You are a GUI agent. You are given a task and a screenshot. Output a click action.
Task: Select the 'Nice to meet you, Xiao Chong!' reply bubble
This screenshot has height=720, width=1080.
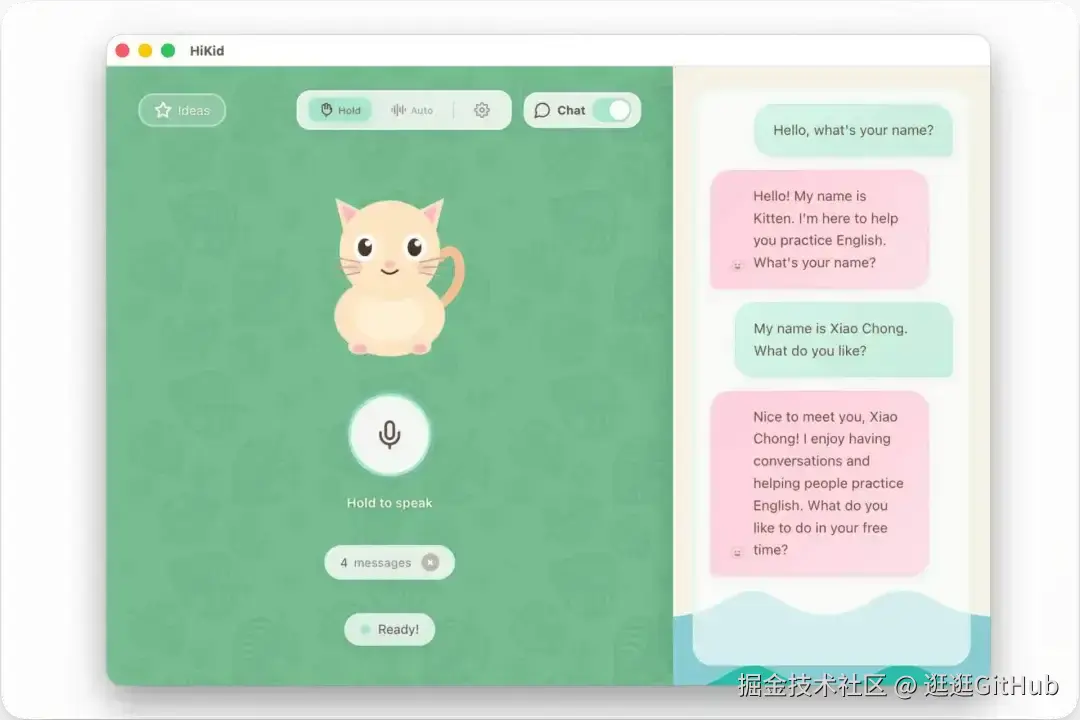click(x=819, y=483)
